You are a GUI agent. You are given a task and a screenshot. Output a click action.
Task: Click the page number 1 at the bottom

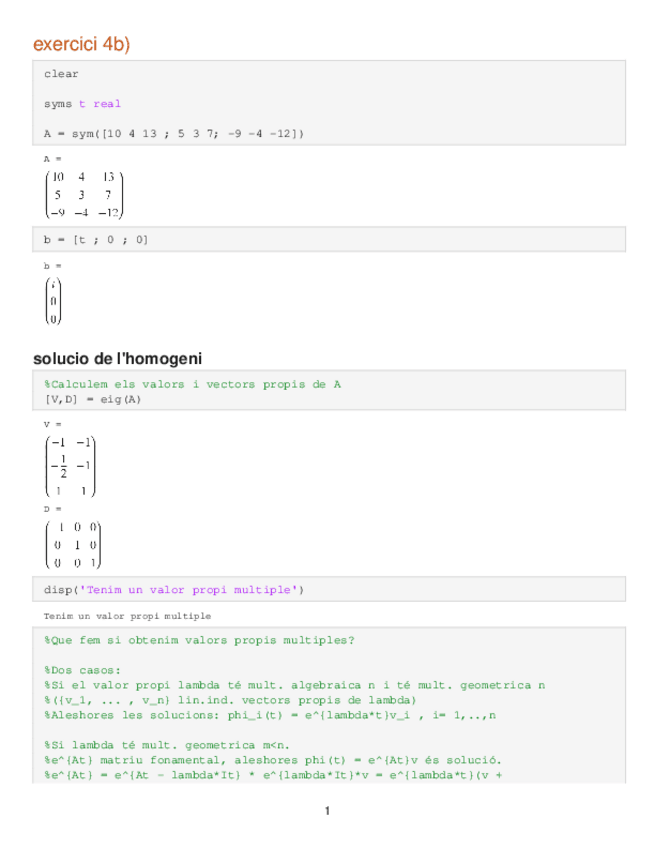click(x=327, y=810)
